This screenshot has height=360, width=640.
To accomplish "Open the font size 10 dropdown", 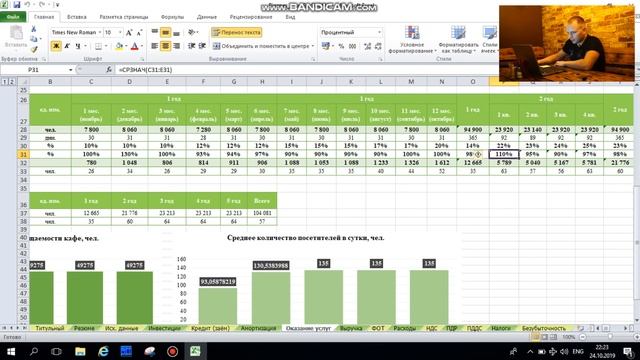I will pos(120,32).
